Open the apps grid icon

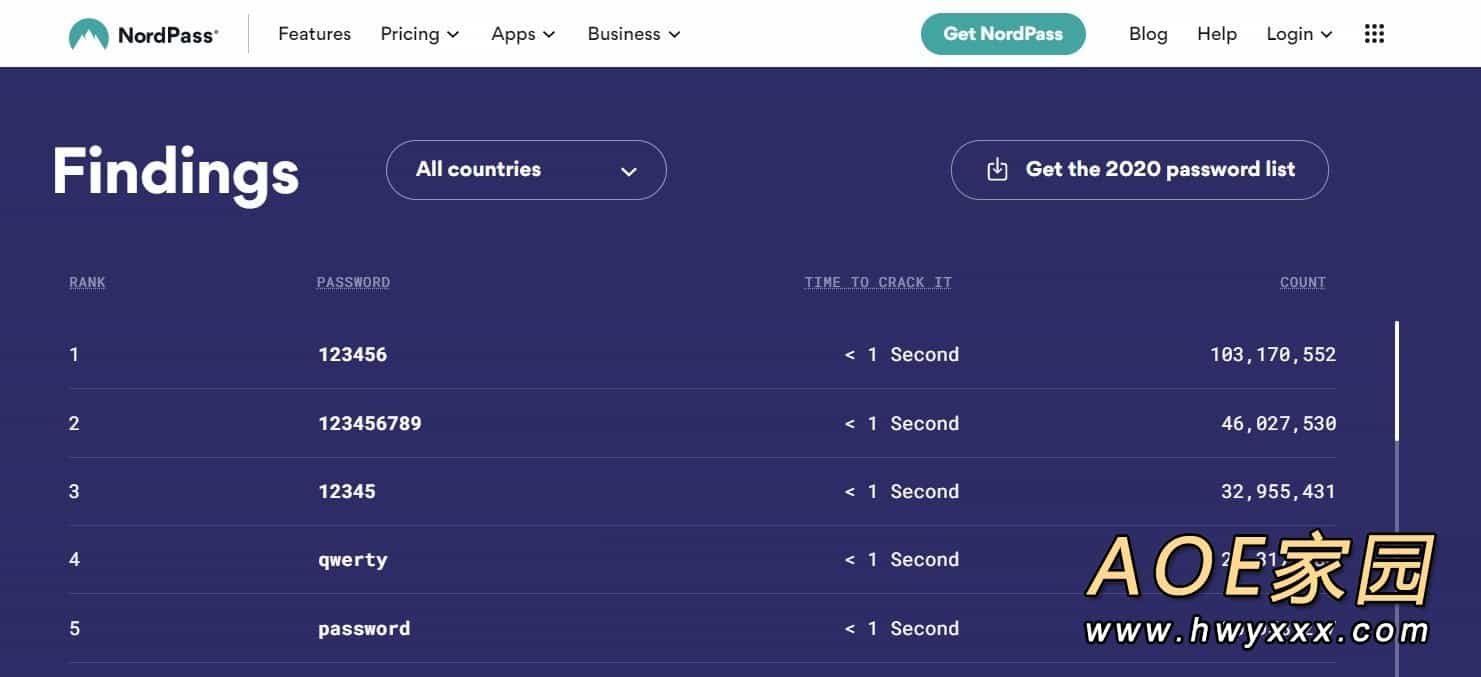pyautogui.click(x=1374, y=34)
